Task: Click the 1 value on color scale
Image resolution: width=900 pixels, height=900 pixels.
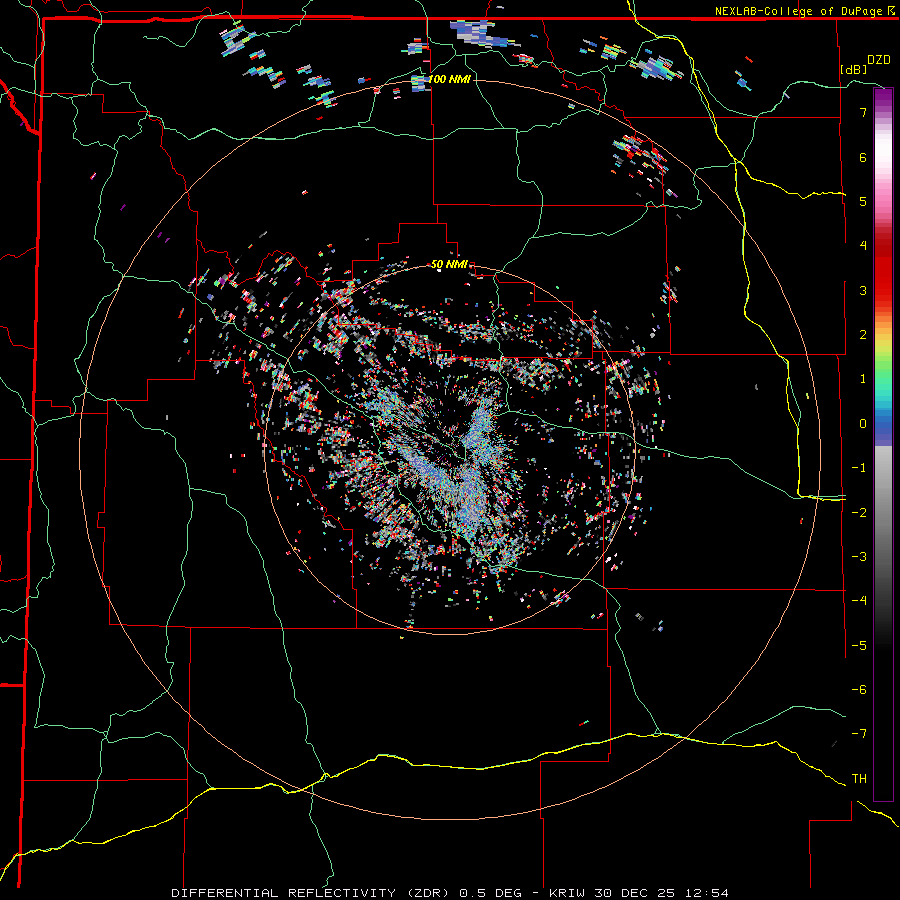Action: point(863,379)
